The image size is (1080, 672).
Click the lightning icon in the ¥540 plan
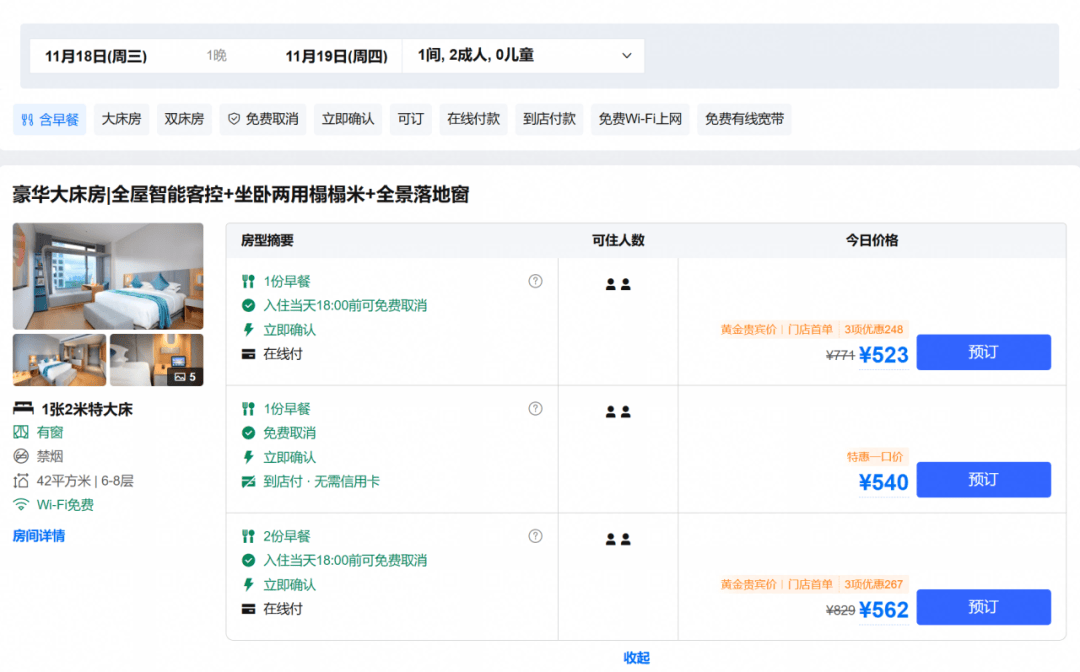pyautogui.click(x=249, y=457)
